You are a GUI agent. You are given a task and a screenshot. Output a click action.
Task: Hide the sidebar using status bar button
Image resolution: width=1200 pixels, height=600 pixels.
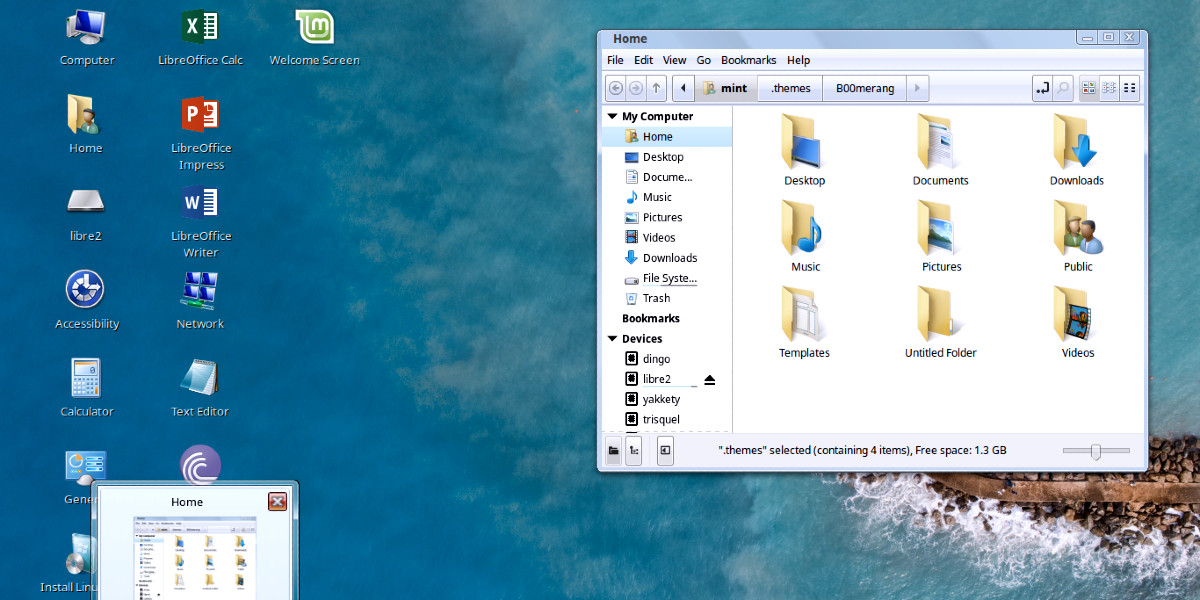tap(665, 451)
